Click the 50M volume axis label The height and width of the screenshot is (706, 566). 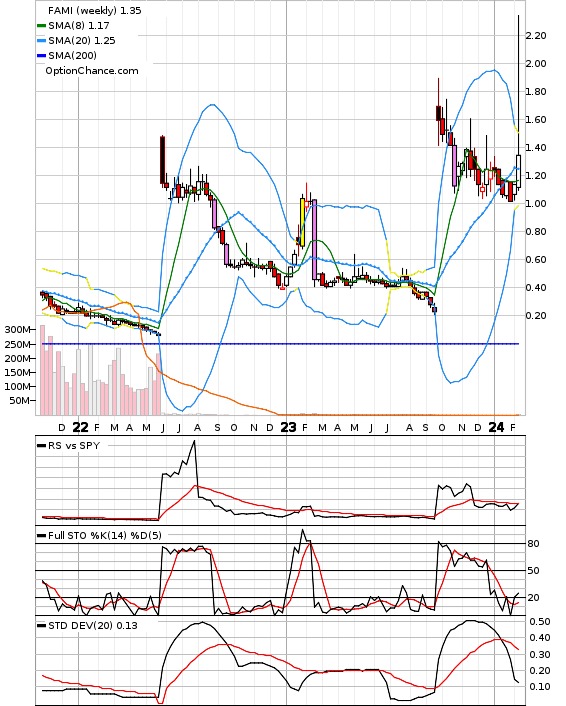click(20, 400)
